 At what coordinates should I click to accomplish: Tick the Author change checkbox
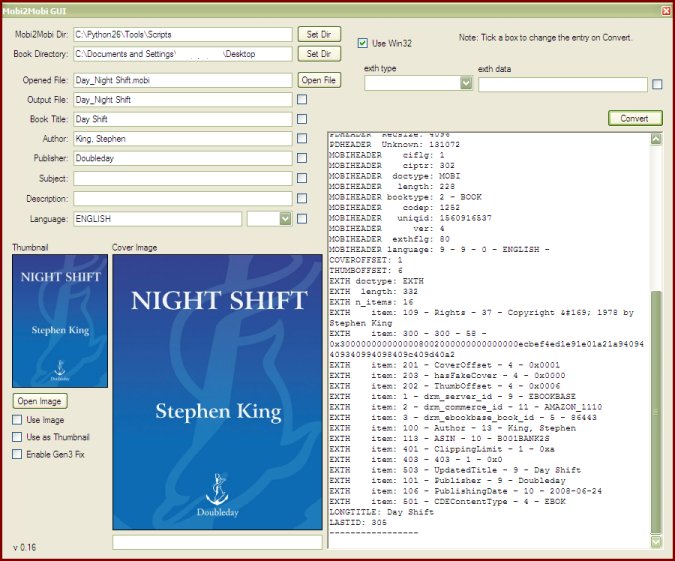coord(302,138)
